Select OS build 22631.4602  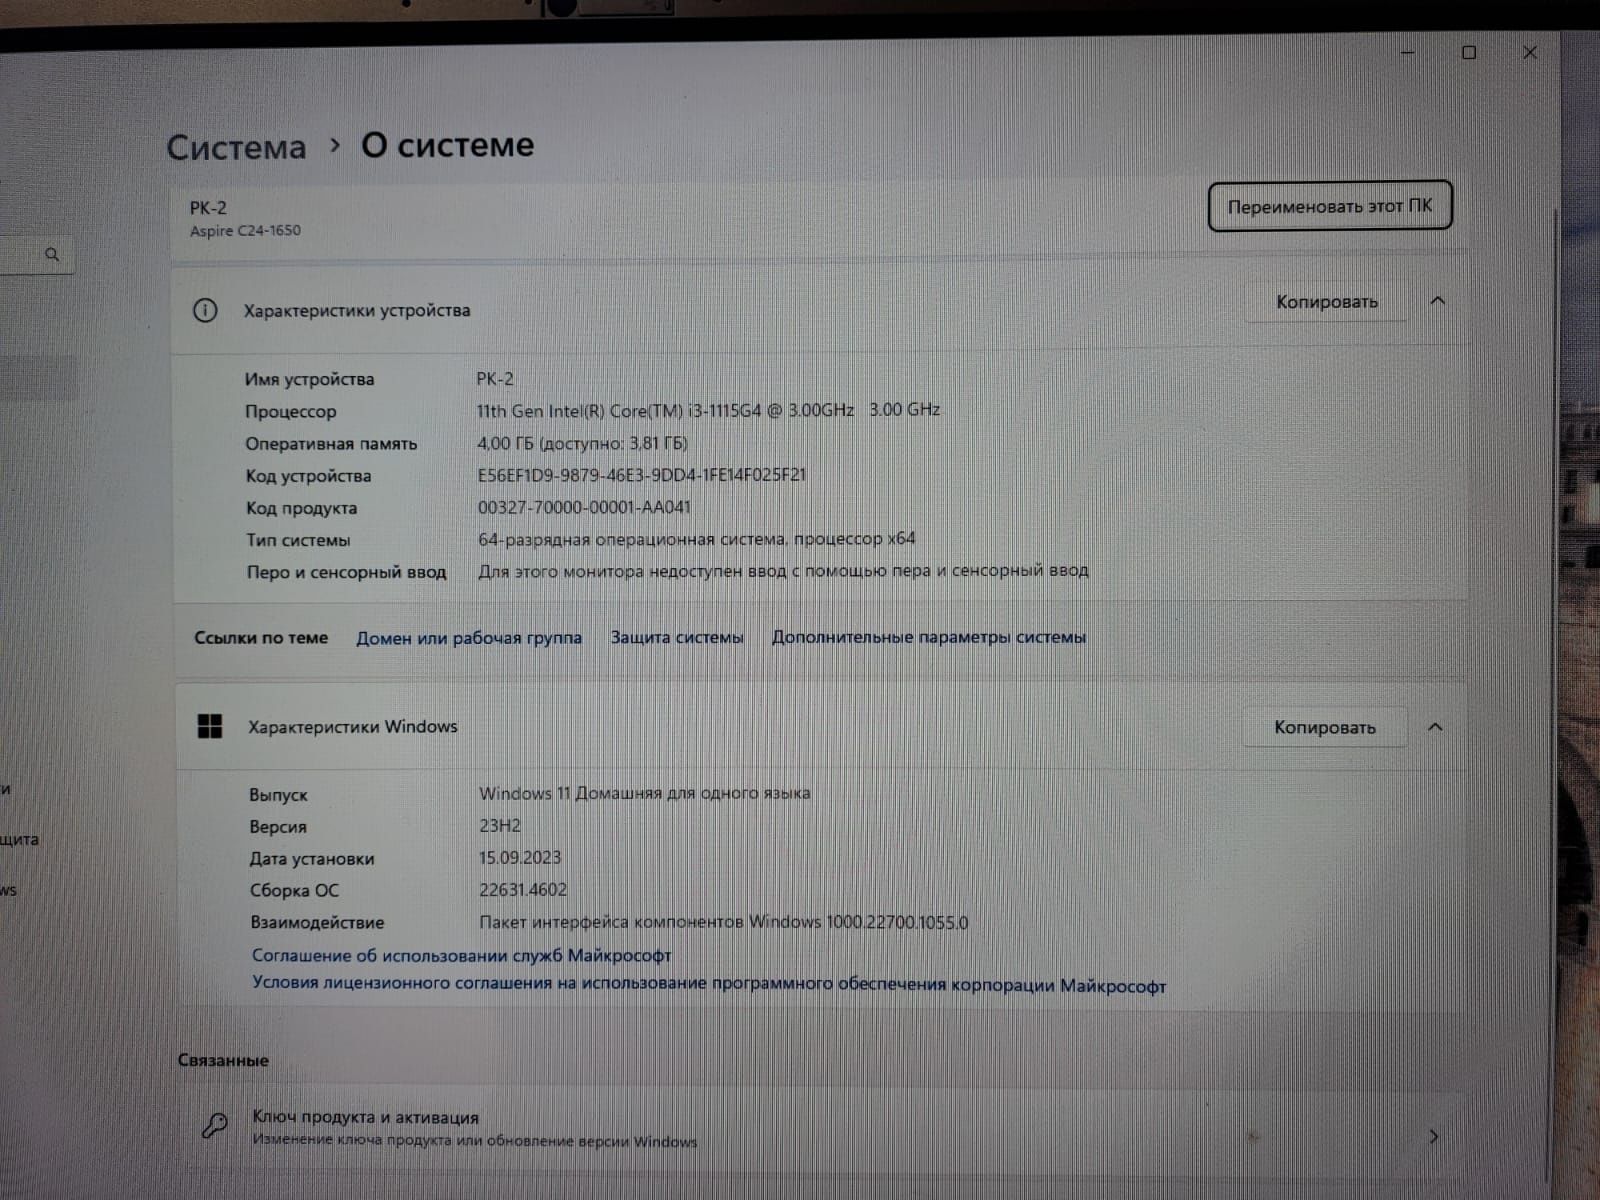coord(523,890)
